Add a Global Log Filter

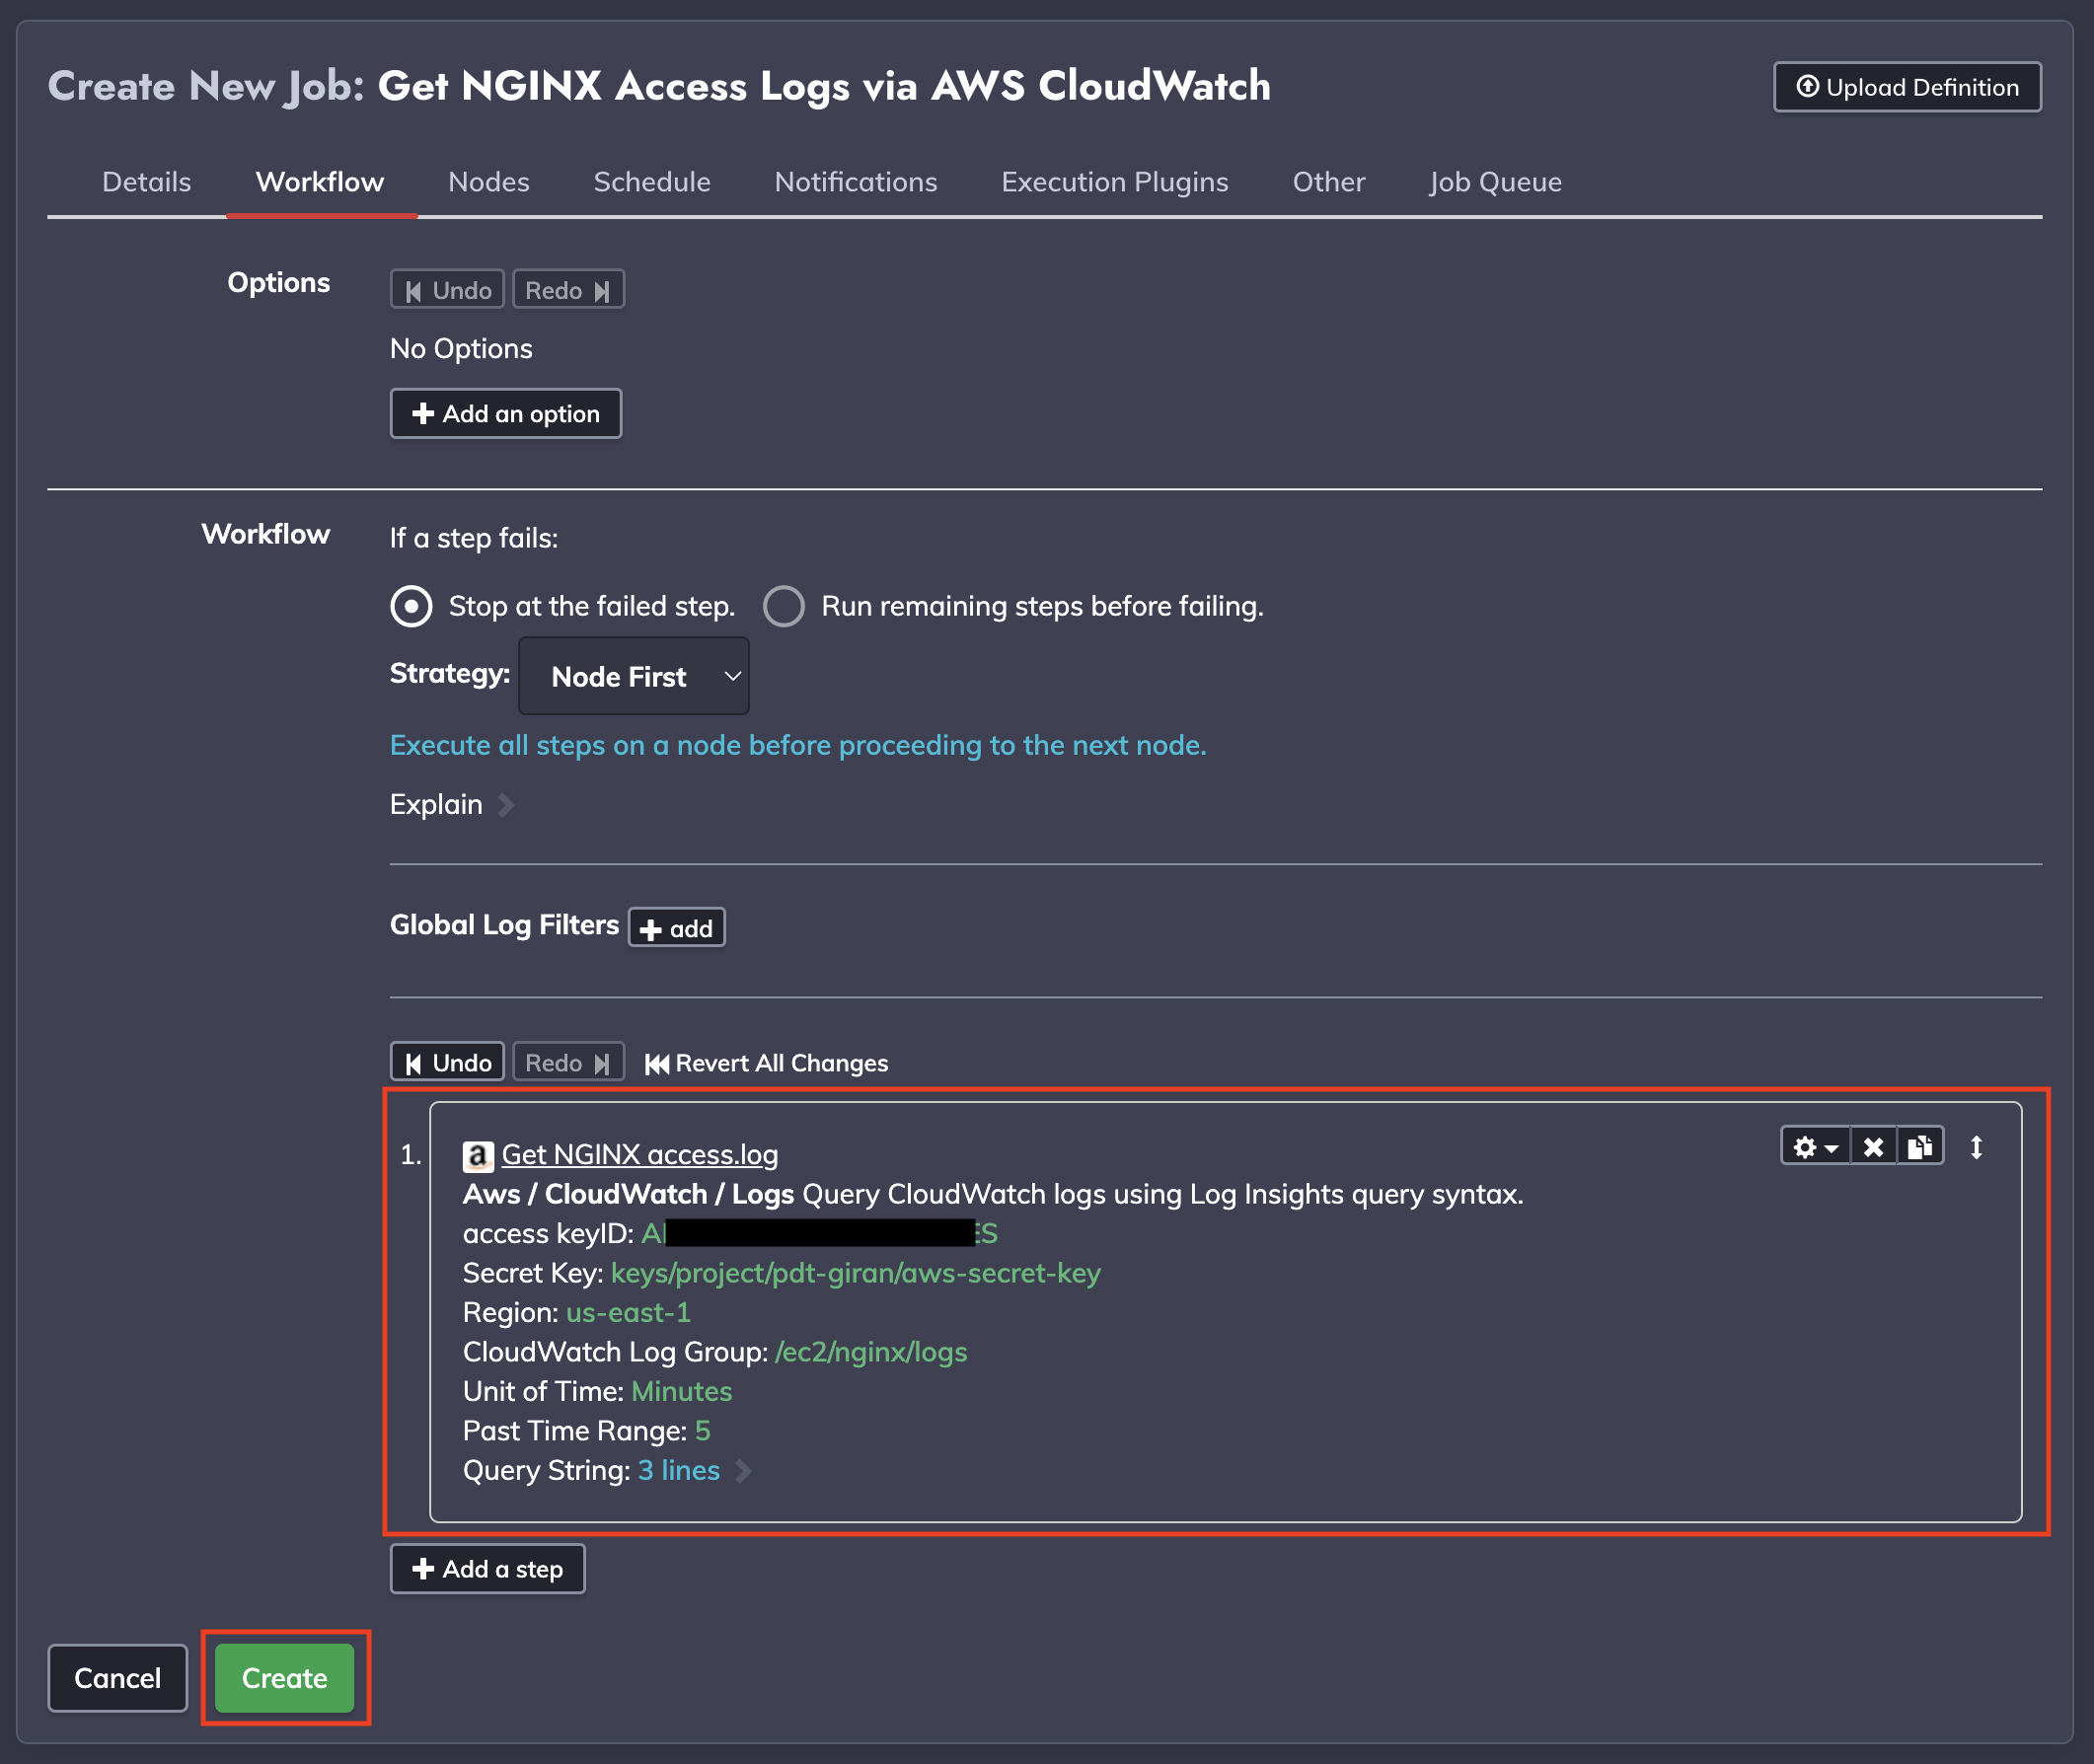pos(676,928)
